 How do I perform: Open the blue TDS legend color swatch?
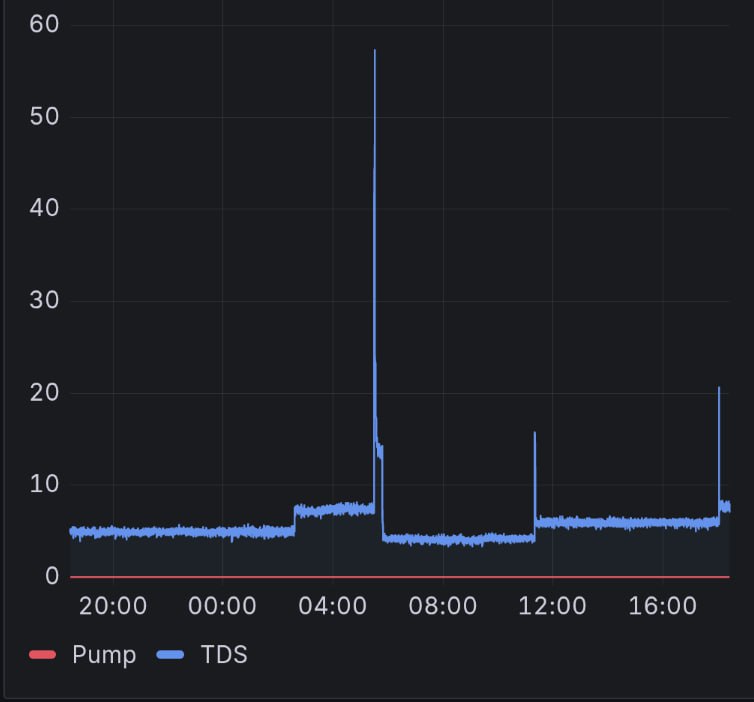172,656
